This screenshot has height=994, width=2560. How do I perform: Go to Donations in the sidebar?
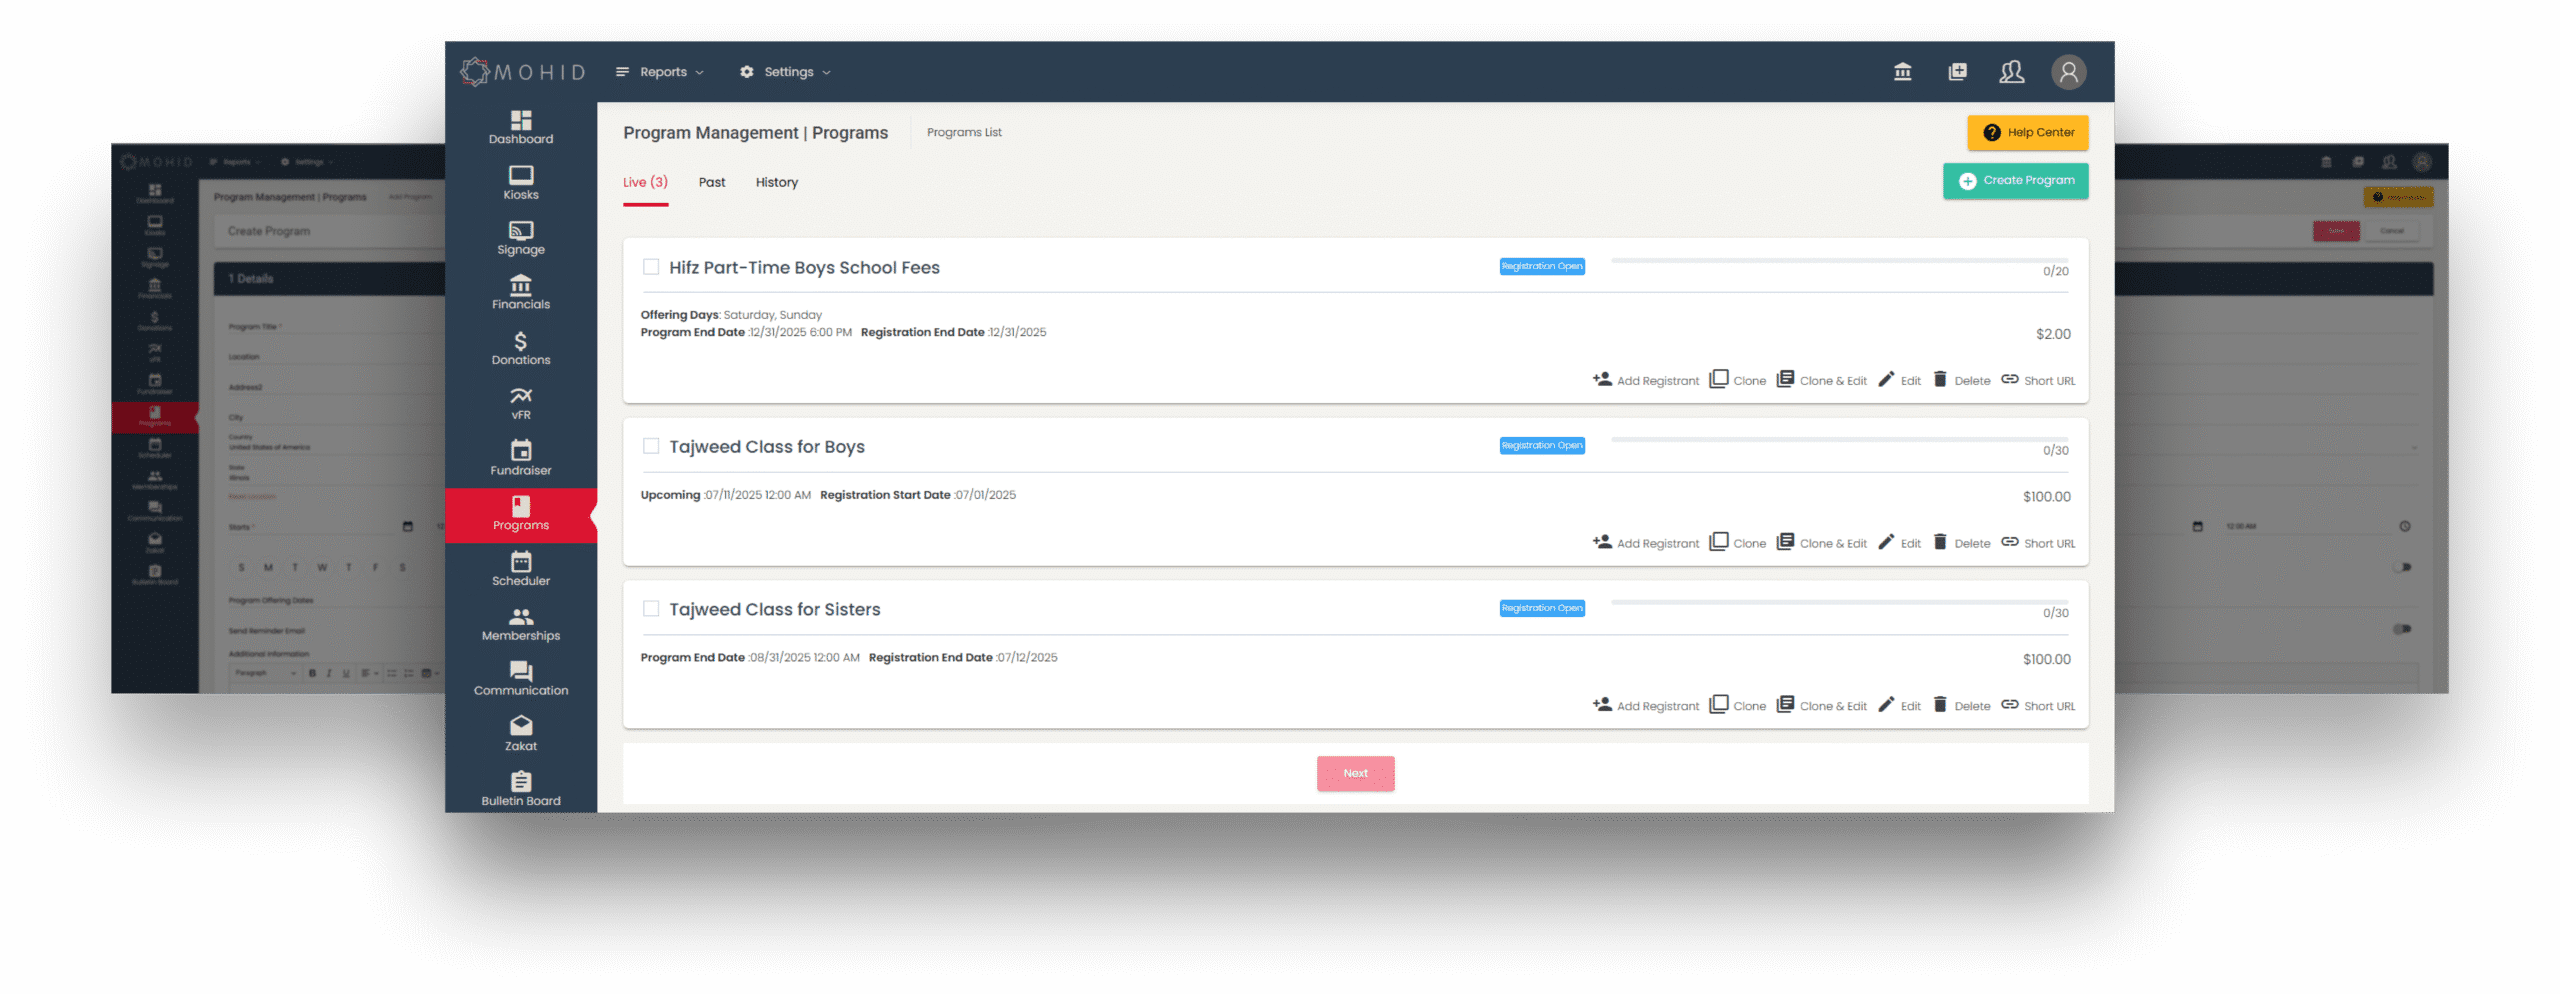(520, 348)
